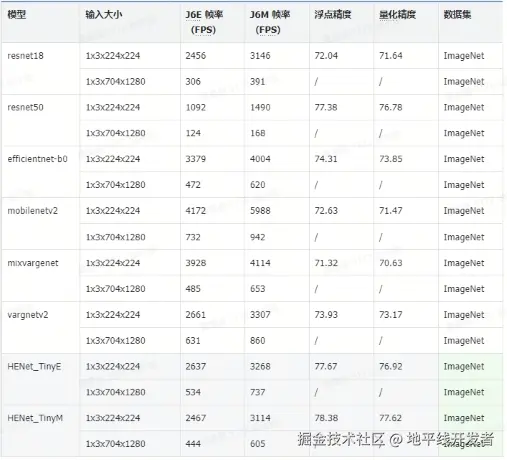Click the frame rate value 620
507x460 pixels.
click(x=258, y=185)
